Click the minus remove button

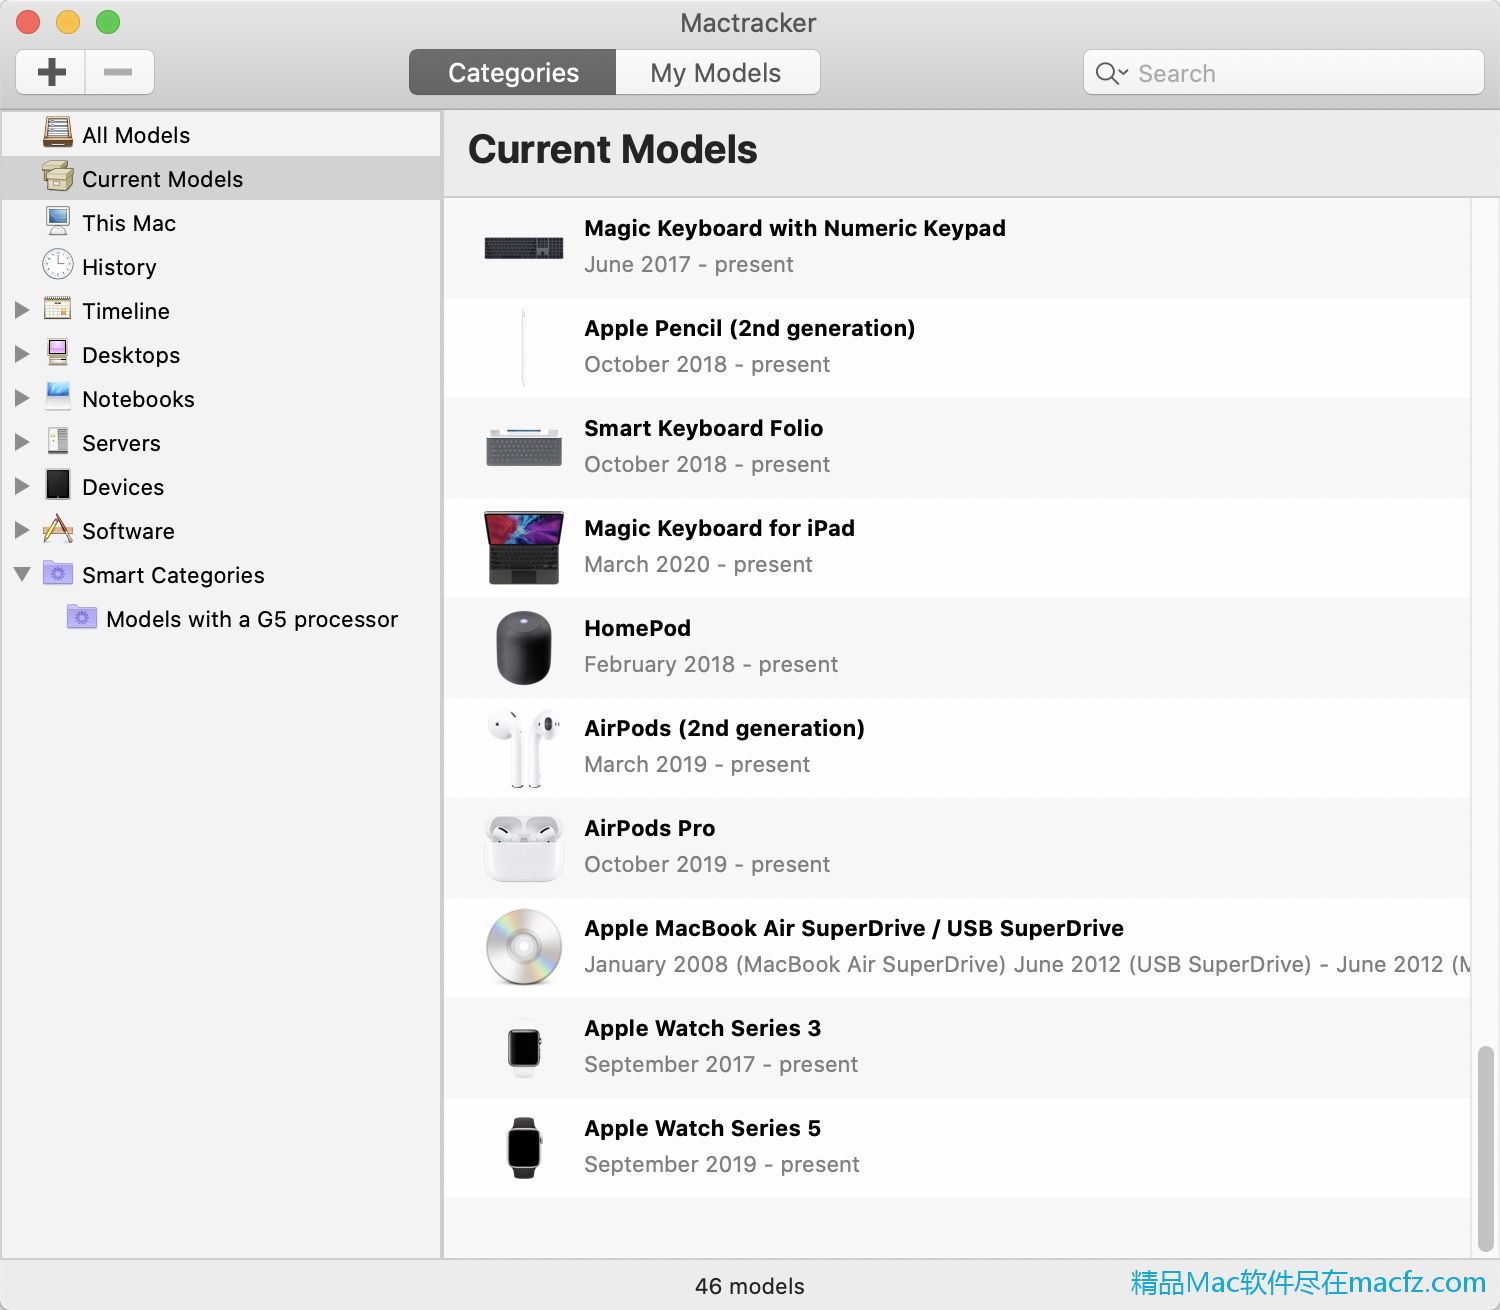[119, 72]
